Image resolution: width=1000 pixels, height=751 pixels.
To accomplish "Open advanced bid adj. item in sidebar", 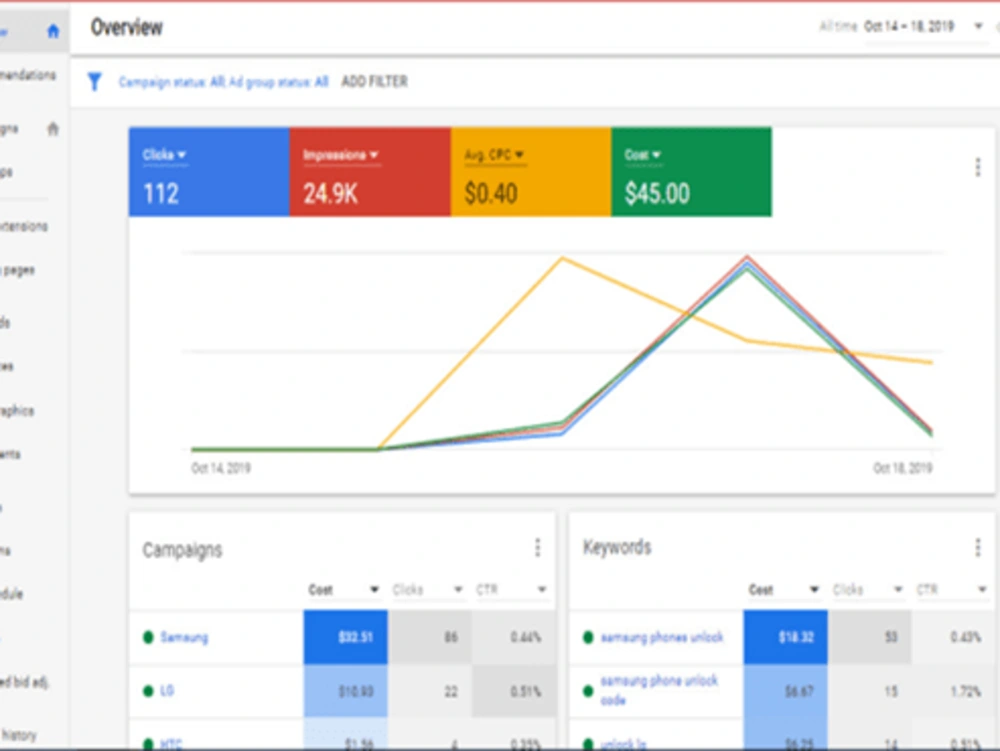I will 25,682.
